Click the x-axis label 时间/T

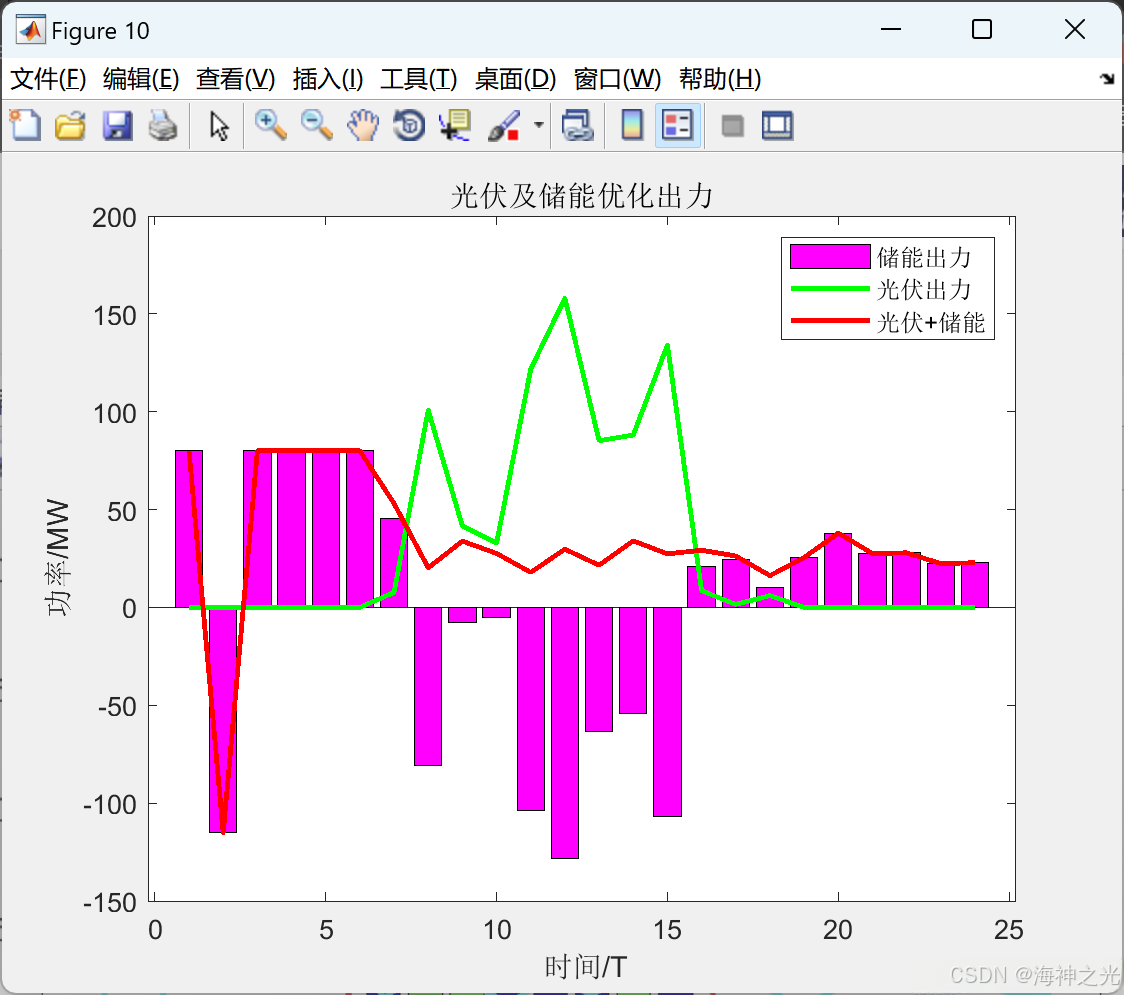tap(586, 967)
